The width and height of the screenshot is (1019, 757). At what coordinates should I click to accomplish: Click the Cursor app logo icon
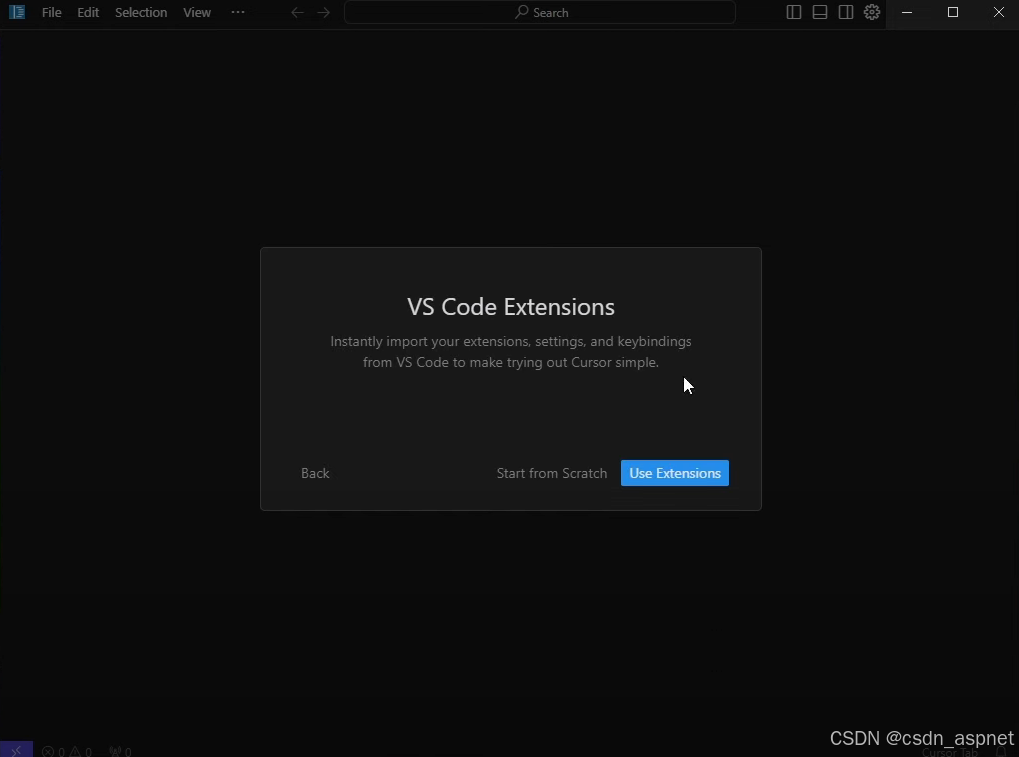17,12
